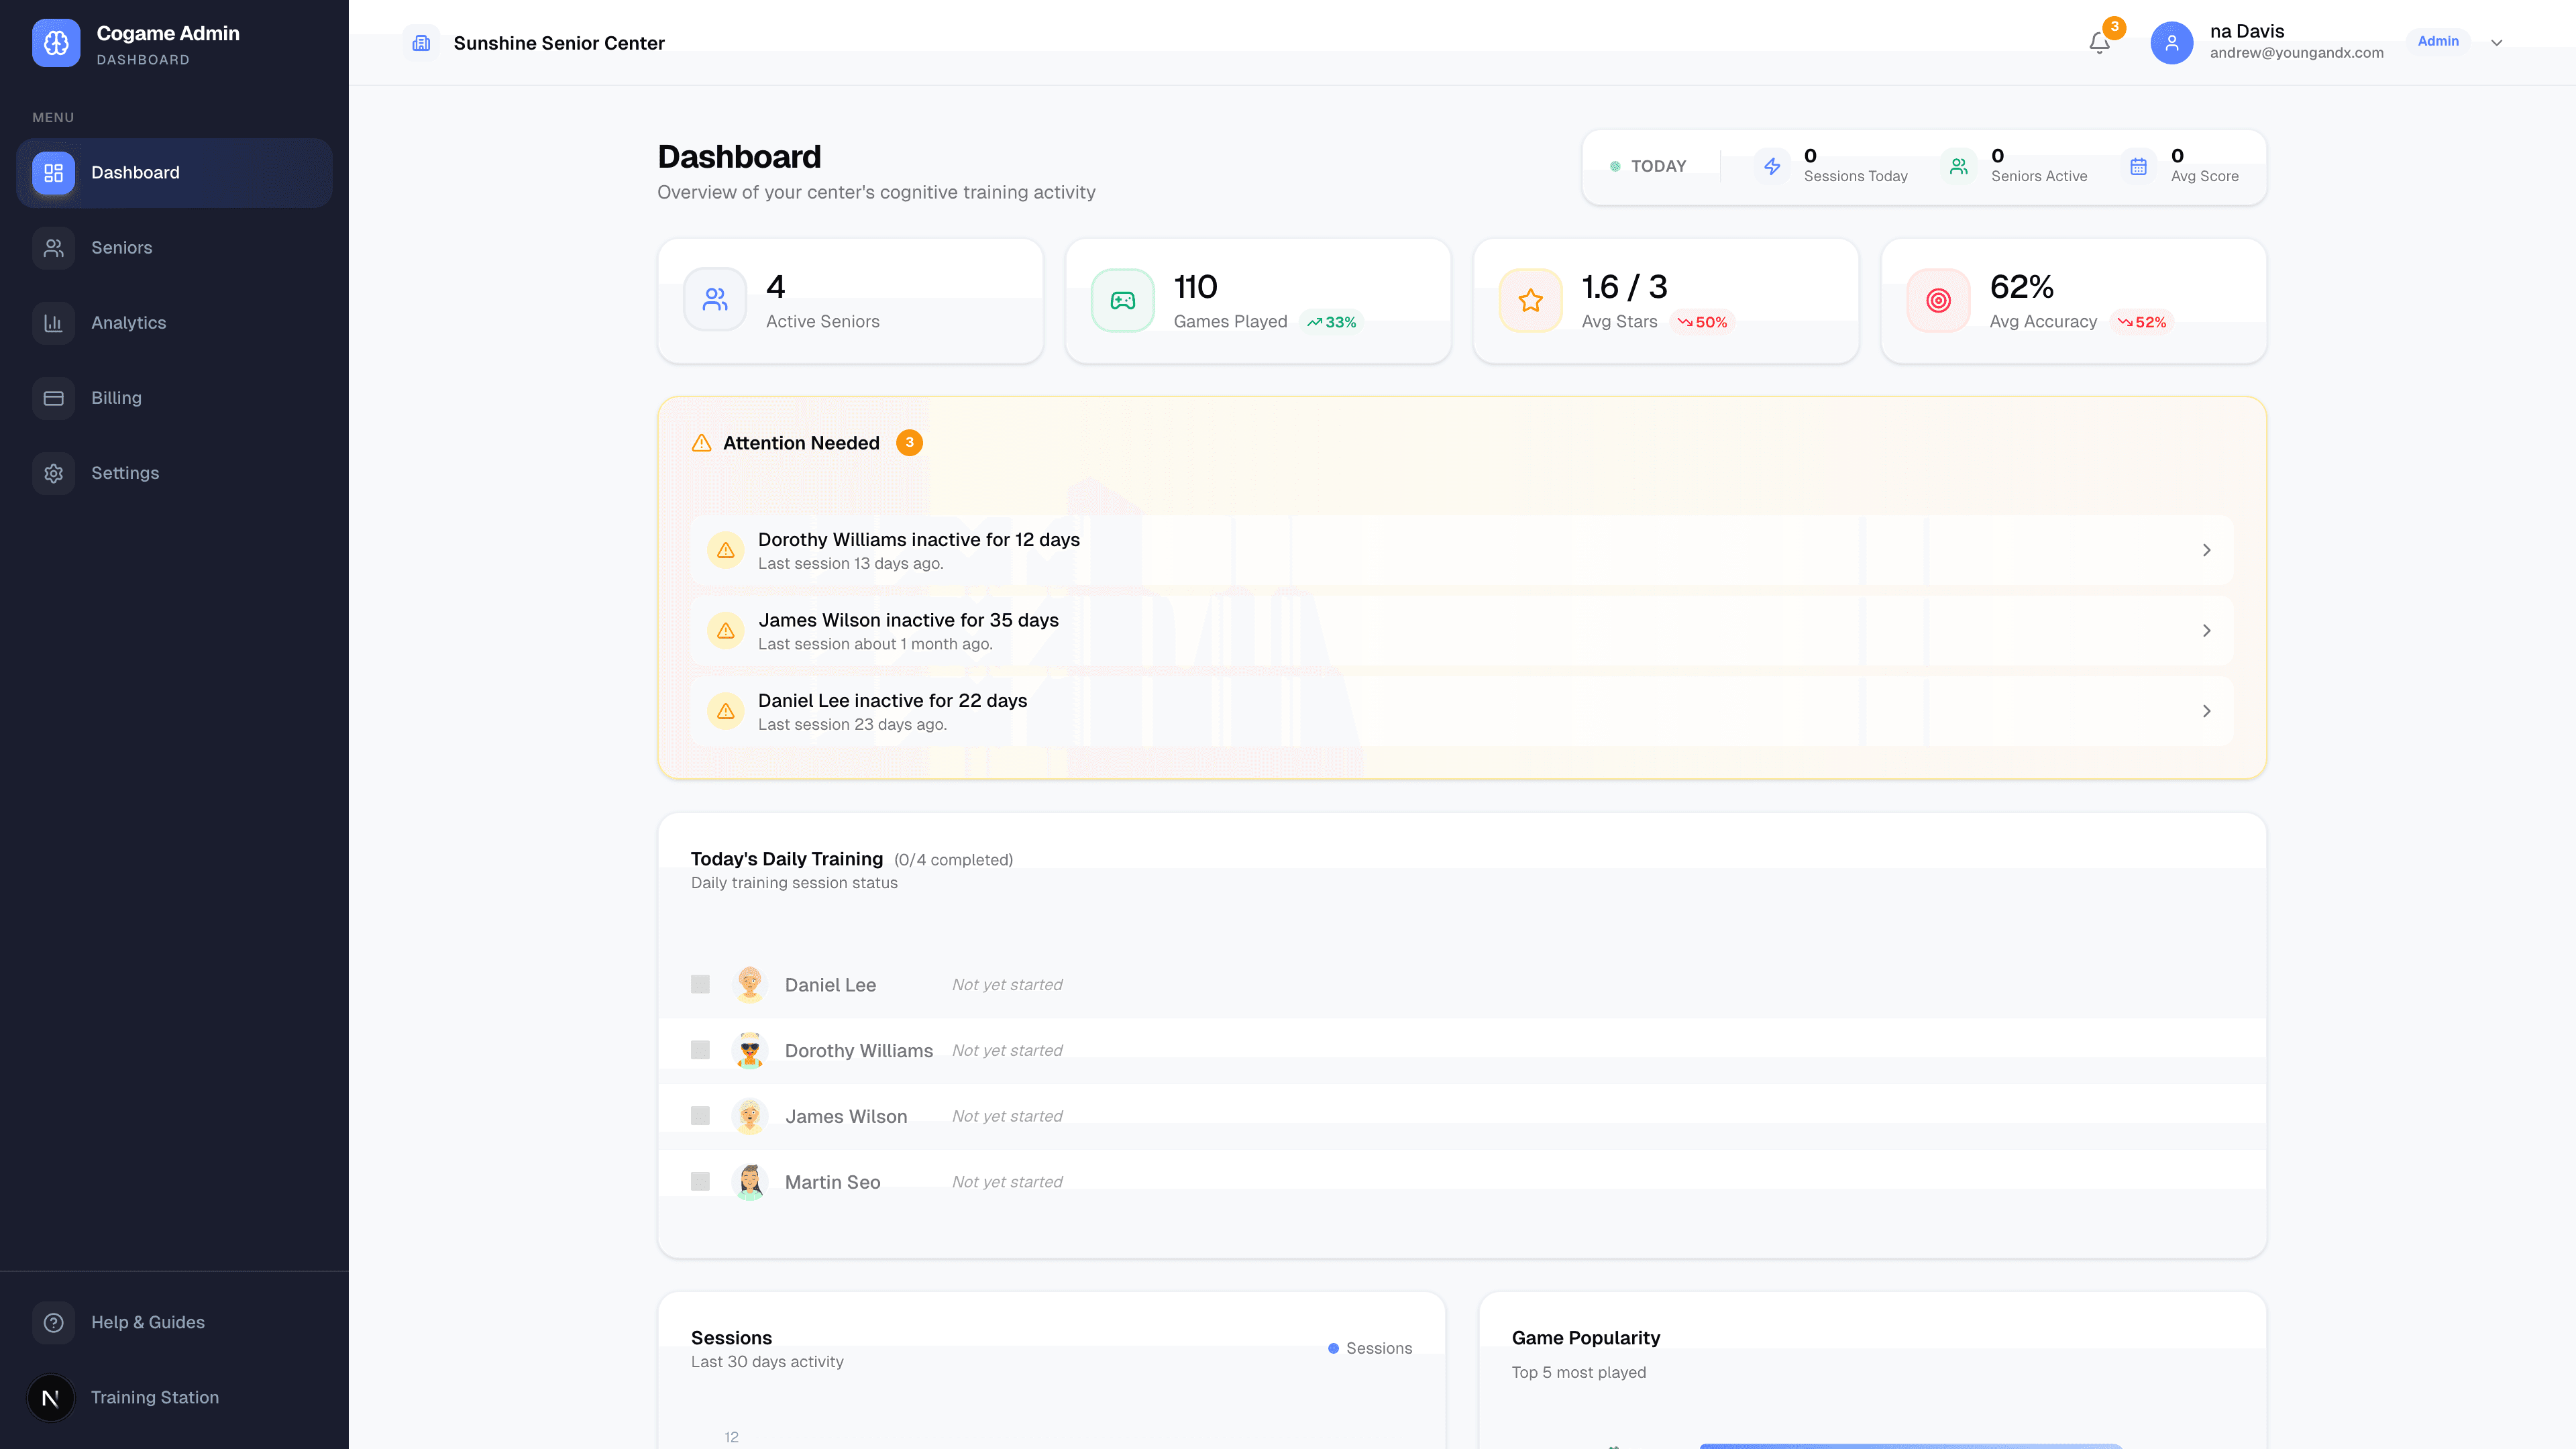This screenshot has height=1449, width=2576.
Task: Click the Cogame Admin brain logo
Action: [x=56, y=43]
